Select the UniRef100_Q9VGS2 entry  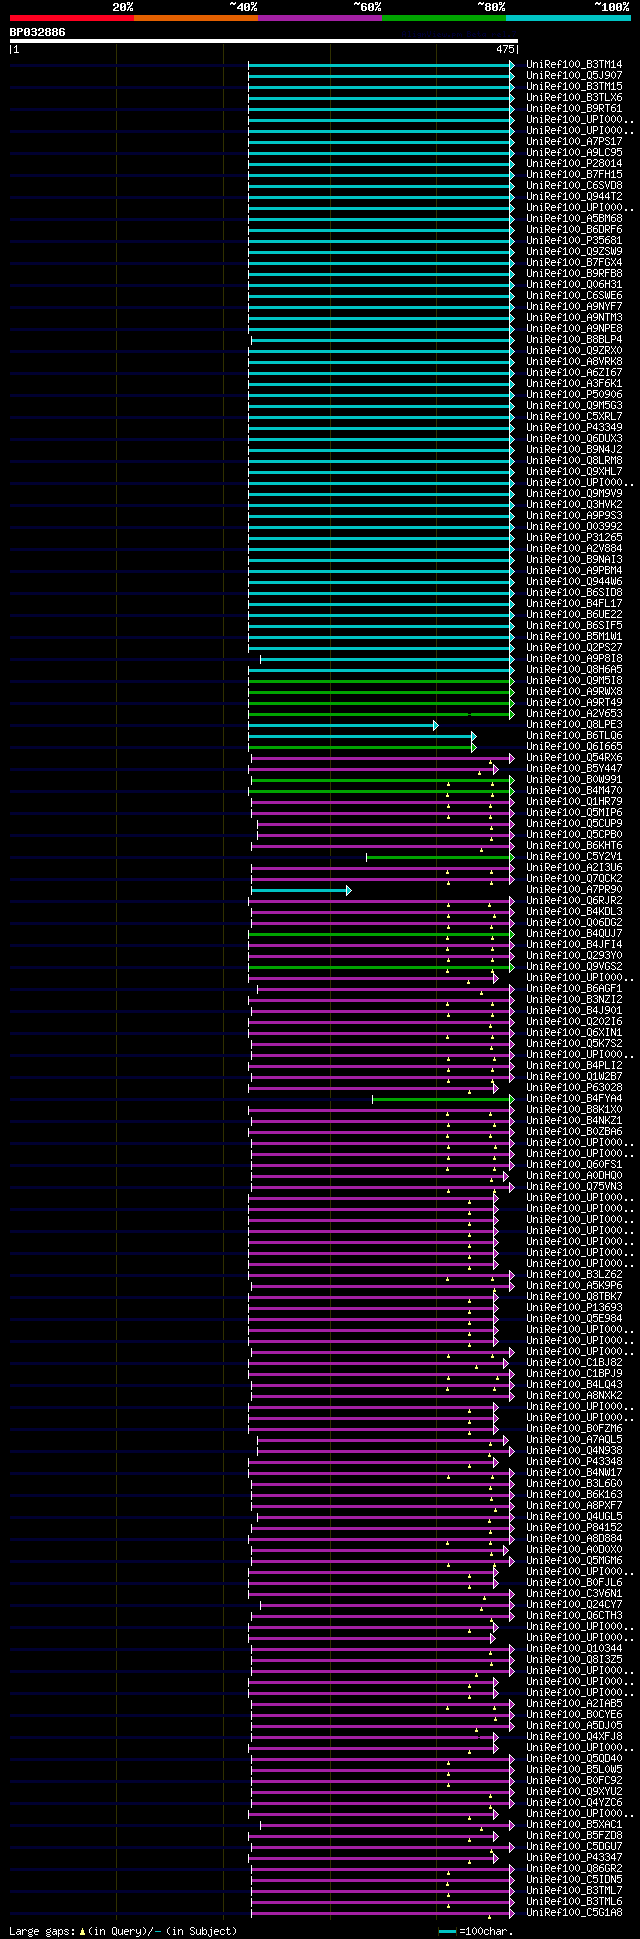point(574,966)
